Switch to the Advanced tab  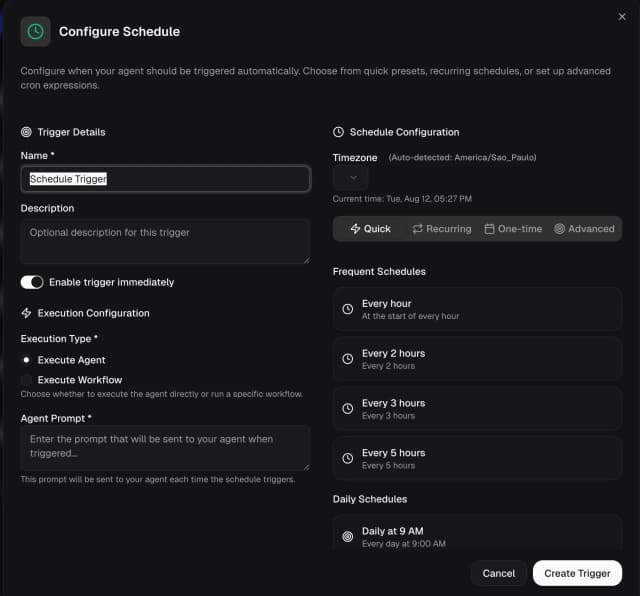tap(584, 229)
